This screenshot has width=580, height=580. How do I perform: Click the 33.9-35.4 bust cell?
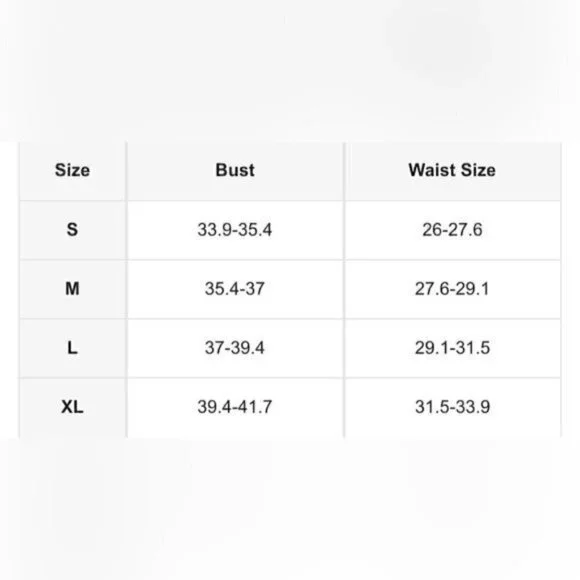coord(235,230)
